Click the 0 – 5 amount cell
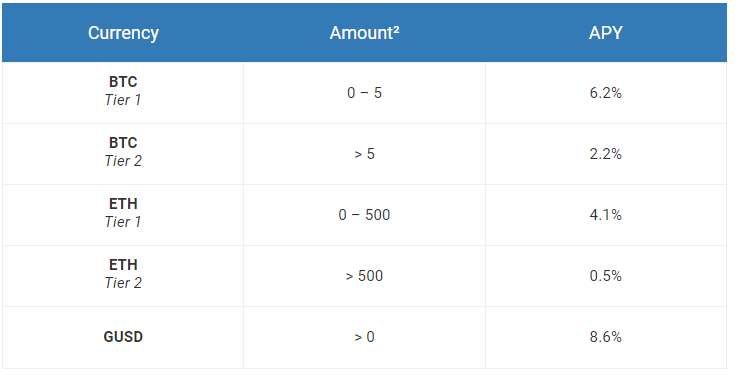The width and height of the screenshot is (739, 377). [364, 93]
